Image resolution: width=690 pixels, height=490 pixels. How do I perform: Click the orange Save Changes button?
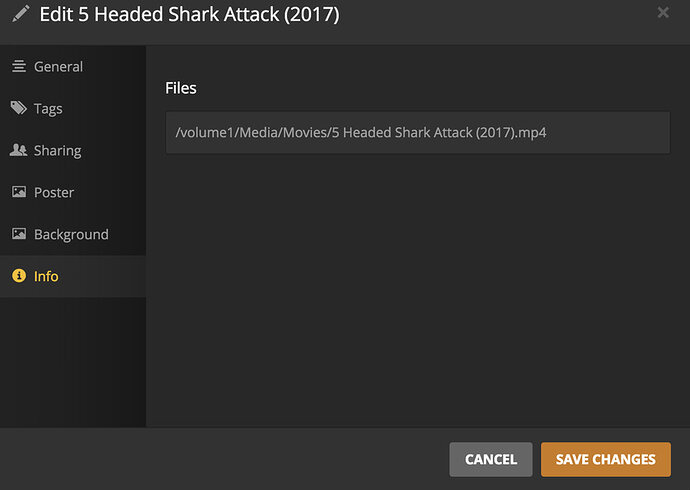(x=605, y=459)
